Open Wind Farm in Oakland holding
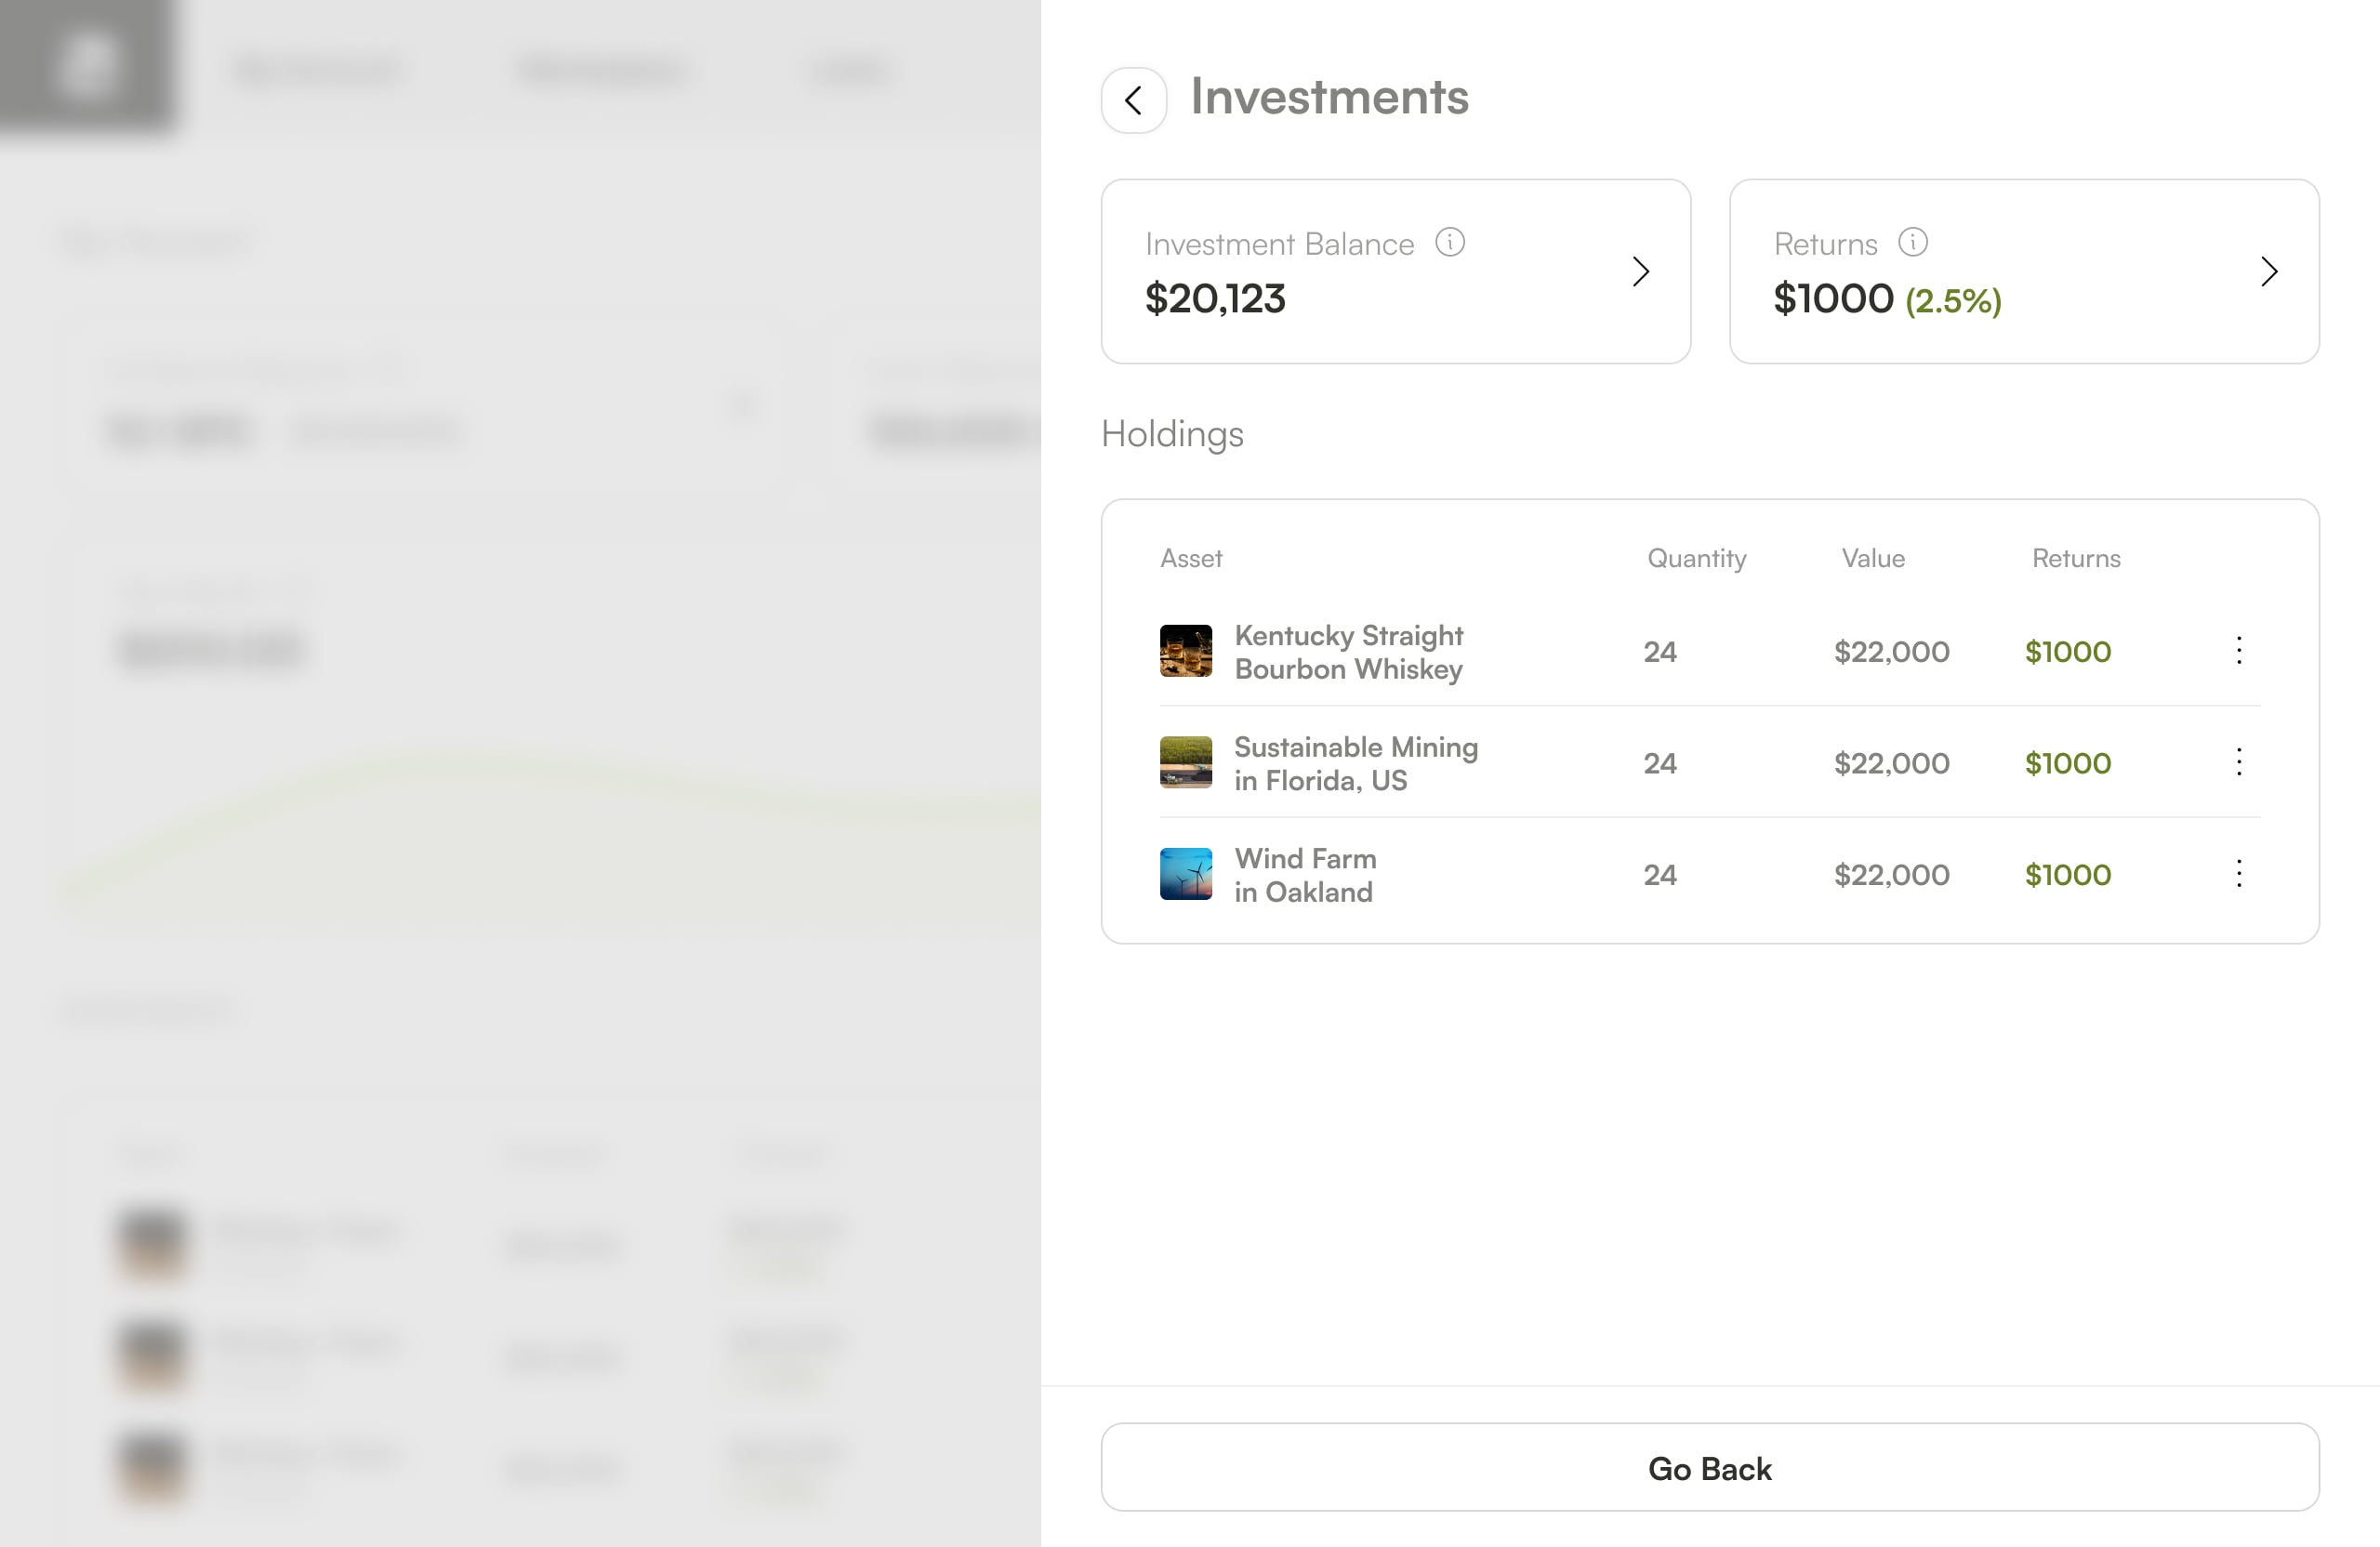 pos(1304,875)
